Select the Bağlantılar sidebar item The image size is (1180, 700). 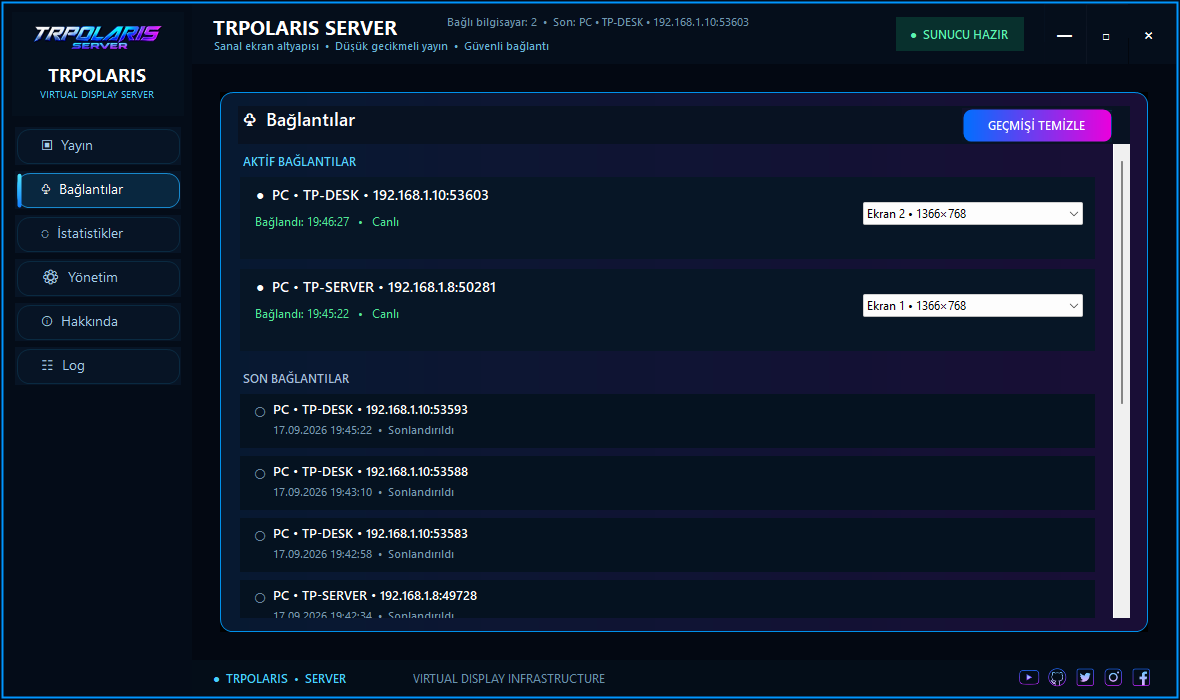coord(98,190)
